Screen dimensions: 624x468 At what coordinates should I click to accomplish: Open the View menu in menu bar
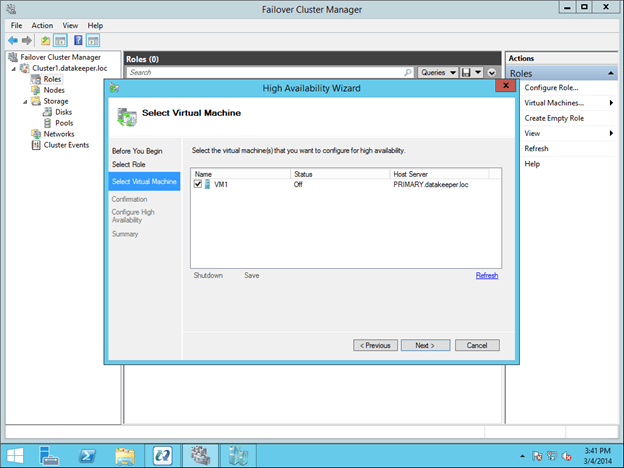pos(70,25)
